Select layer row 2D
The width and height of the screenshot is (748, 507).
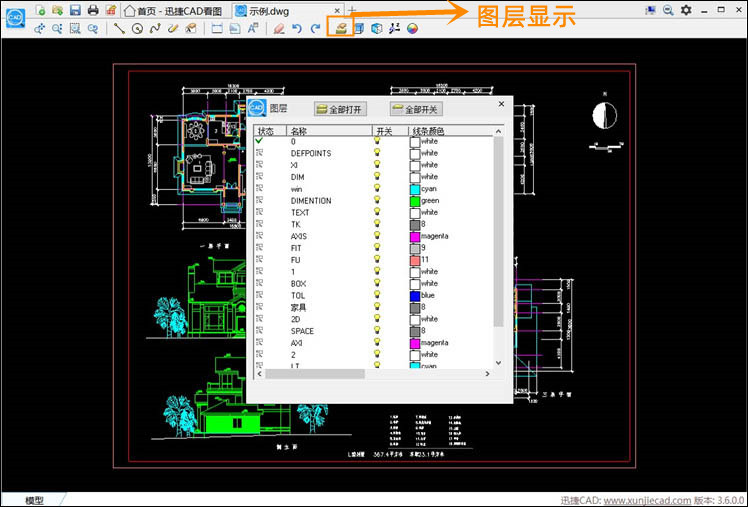click(x=374, y=319)
